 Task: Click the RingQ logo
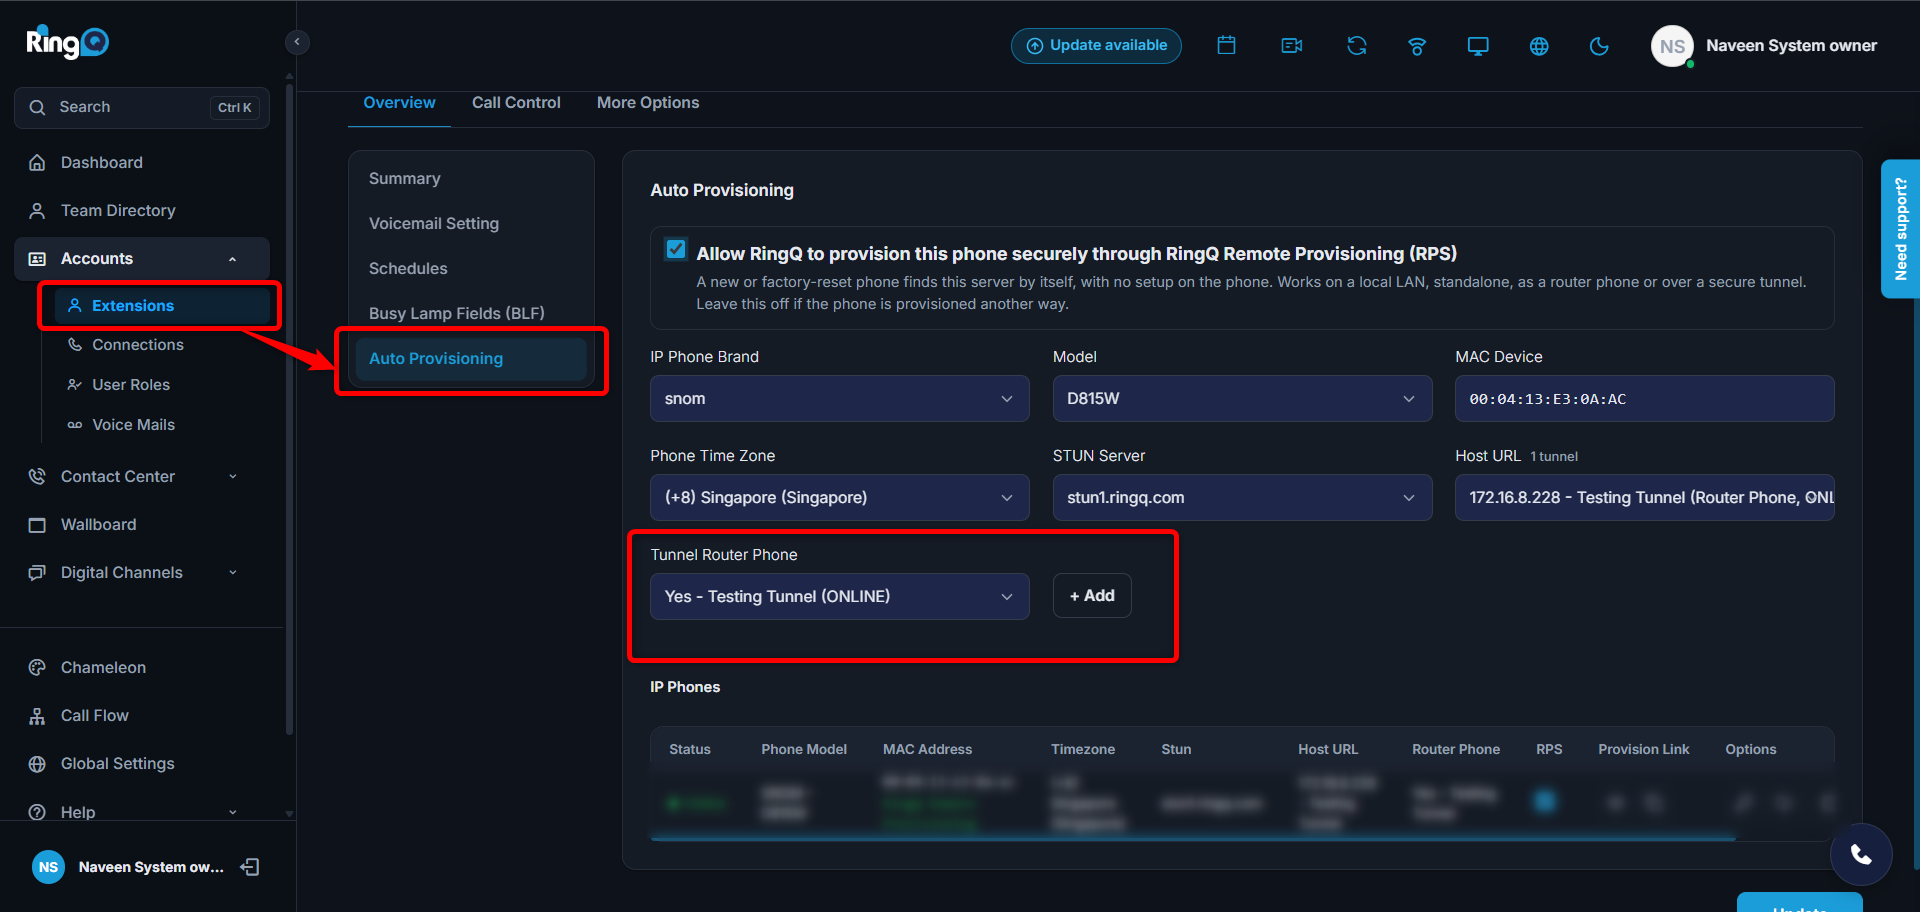tap(67, 42)
